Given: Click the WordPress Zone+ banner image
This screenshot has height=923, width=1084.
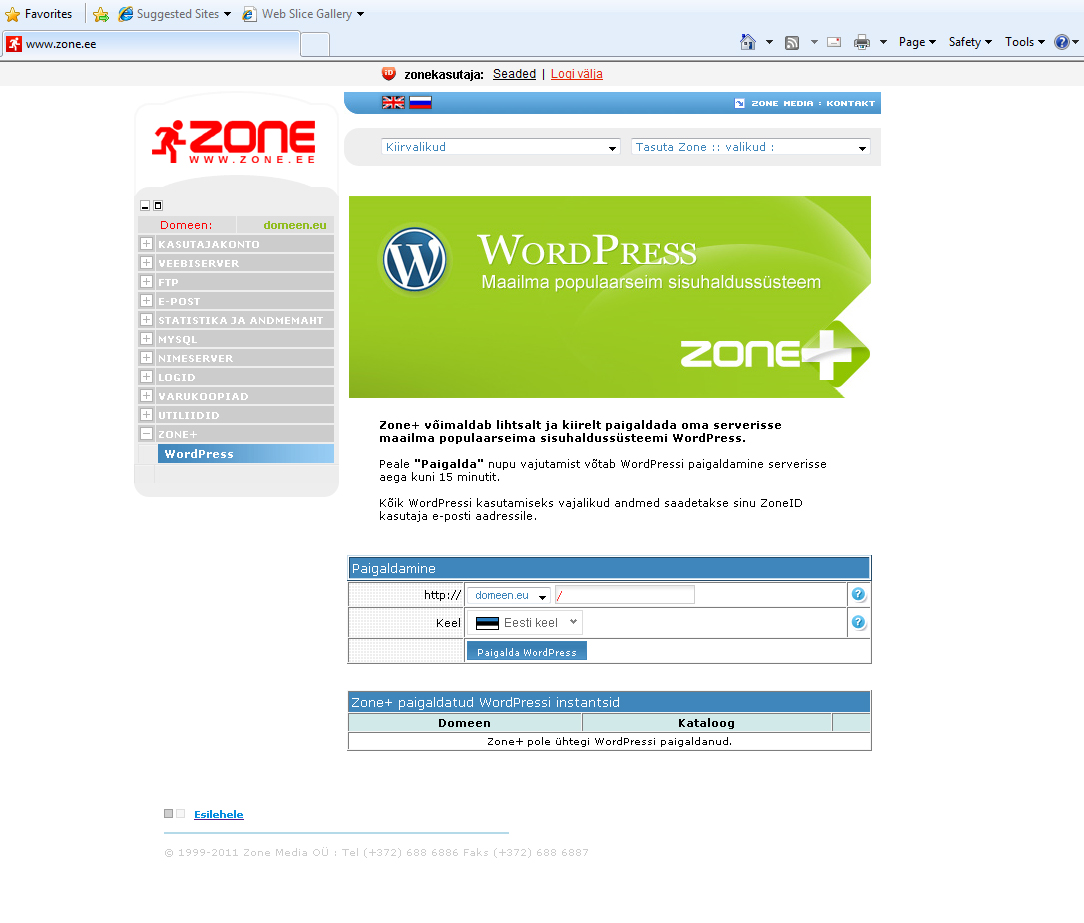Looking at the screenshot, I should [610, 297].
